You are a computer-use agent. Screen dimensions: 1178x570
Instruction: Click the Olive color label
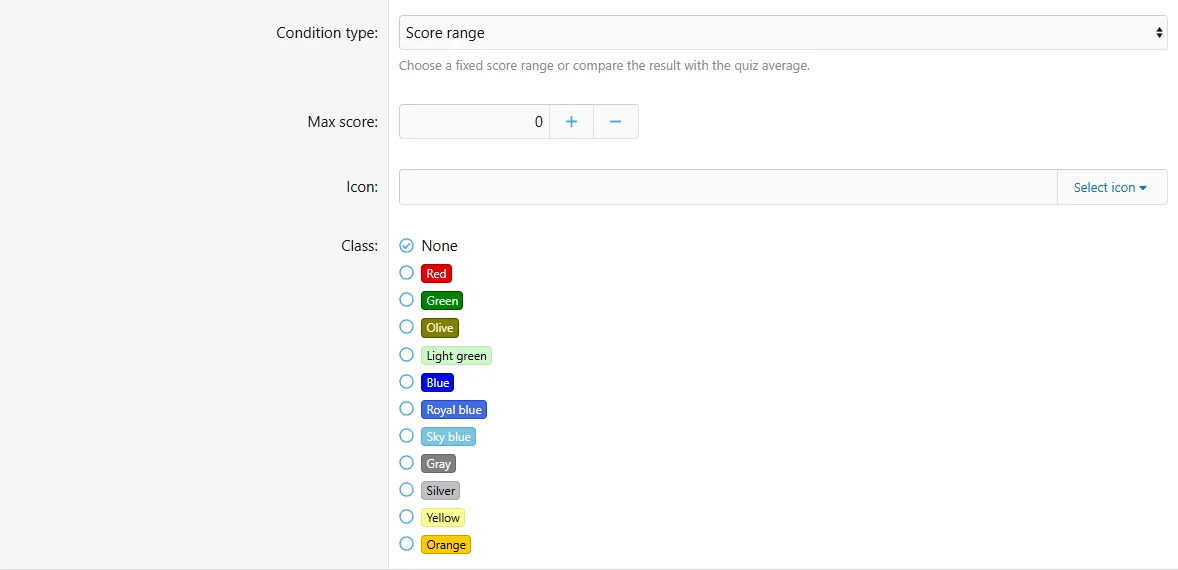coord(439,328)
